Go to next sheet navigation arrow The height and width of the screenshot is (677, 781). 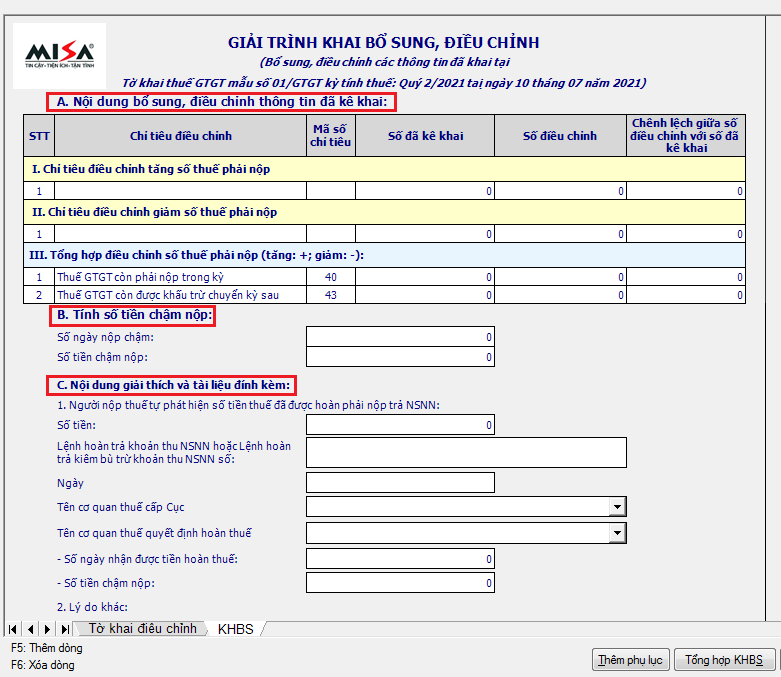pos(47,629)
